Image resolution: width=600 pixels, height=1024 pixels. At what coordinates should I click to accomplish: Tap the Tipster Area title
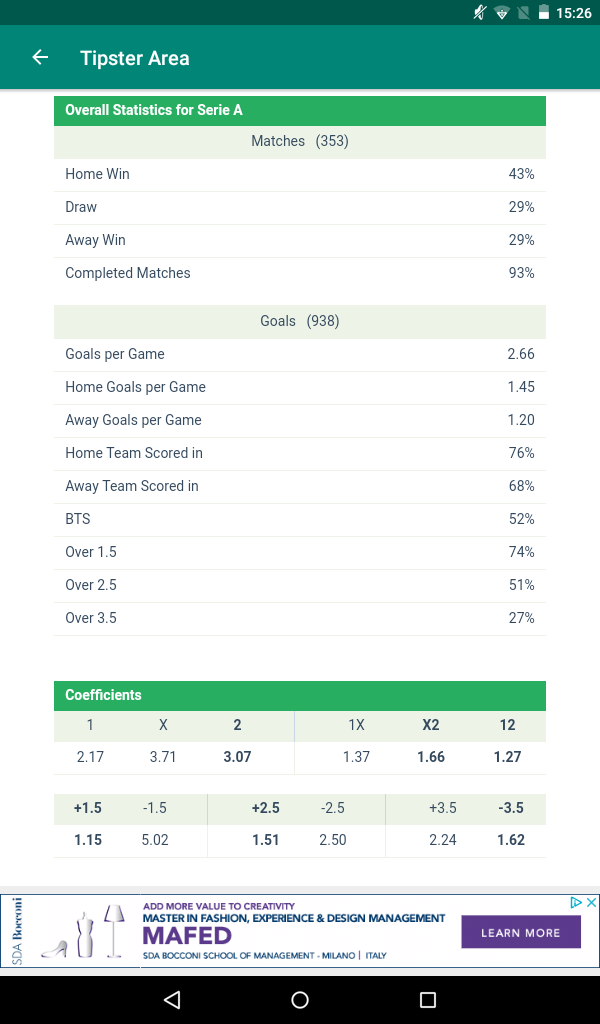coord(134,58)
